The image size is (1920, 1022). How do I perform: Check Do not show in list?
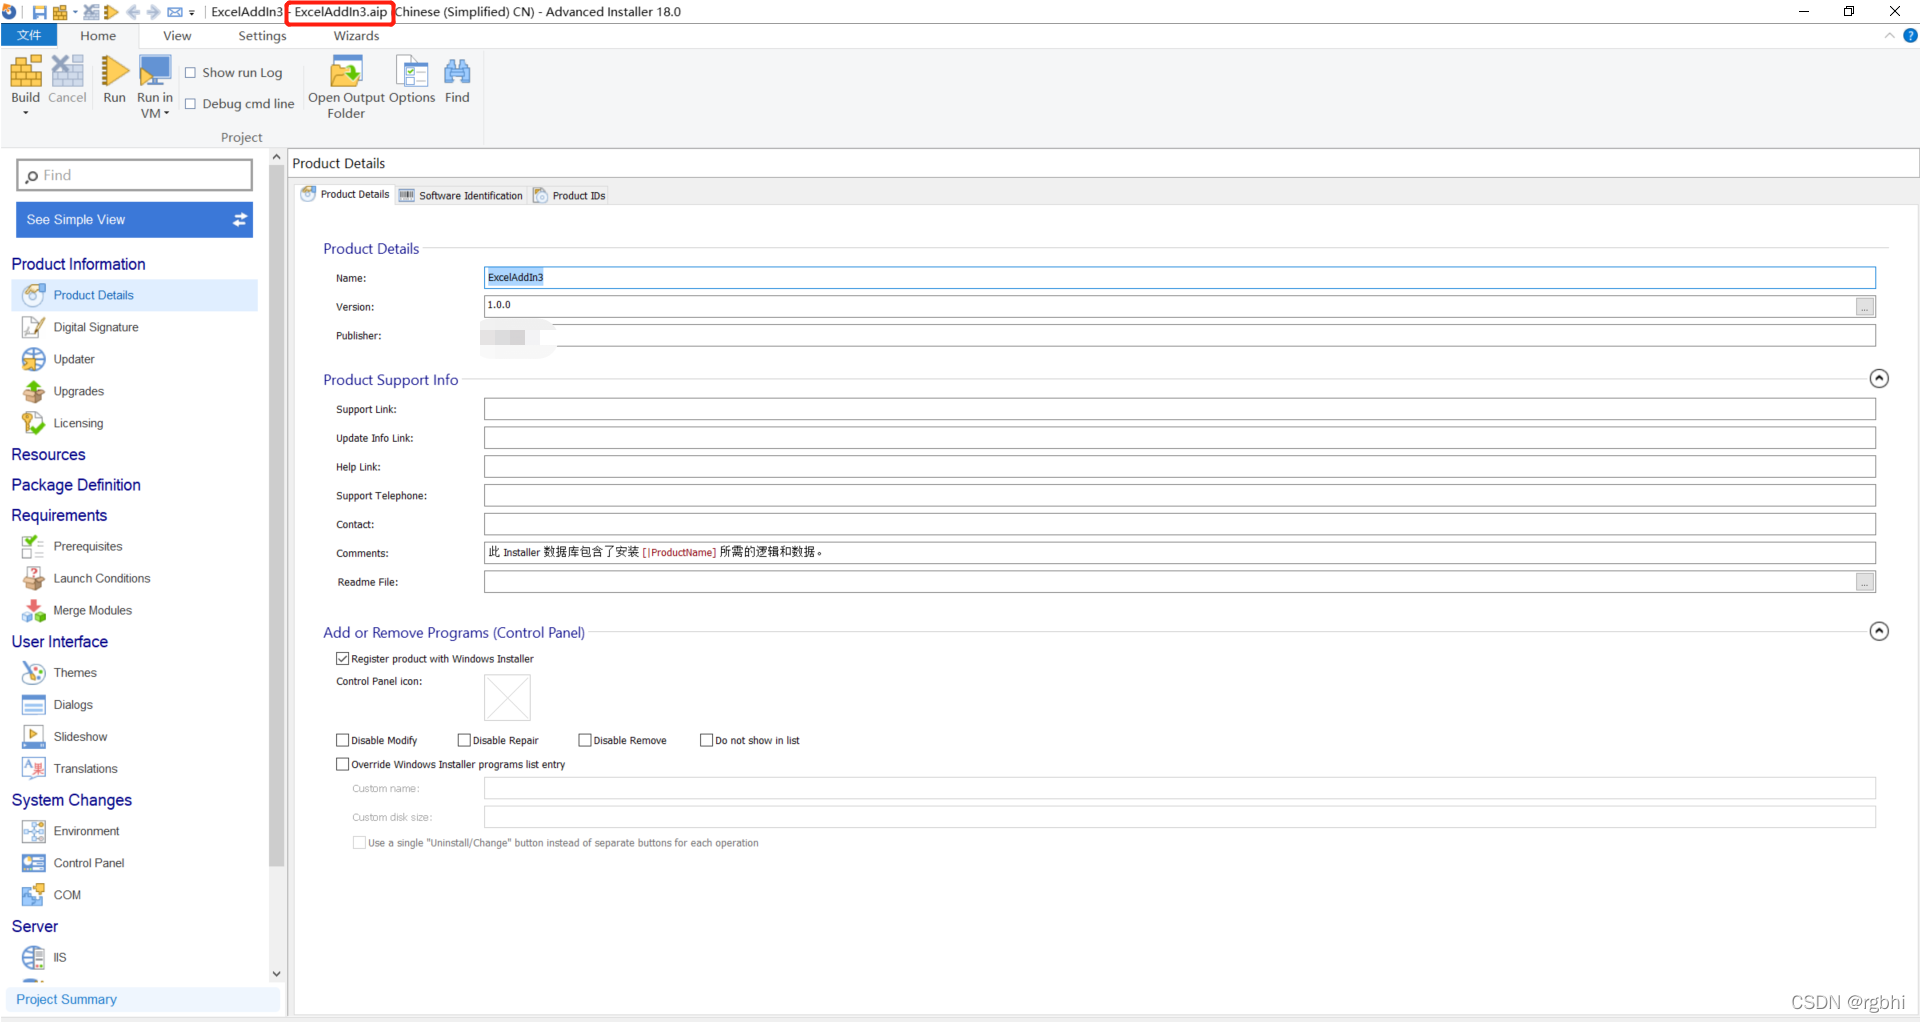707,740
